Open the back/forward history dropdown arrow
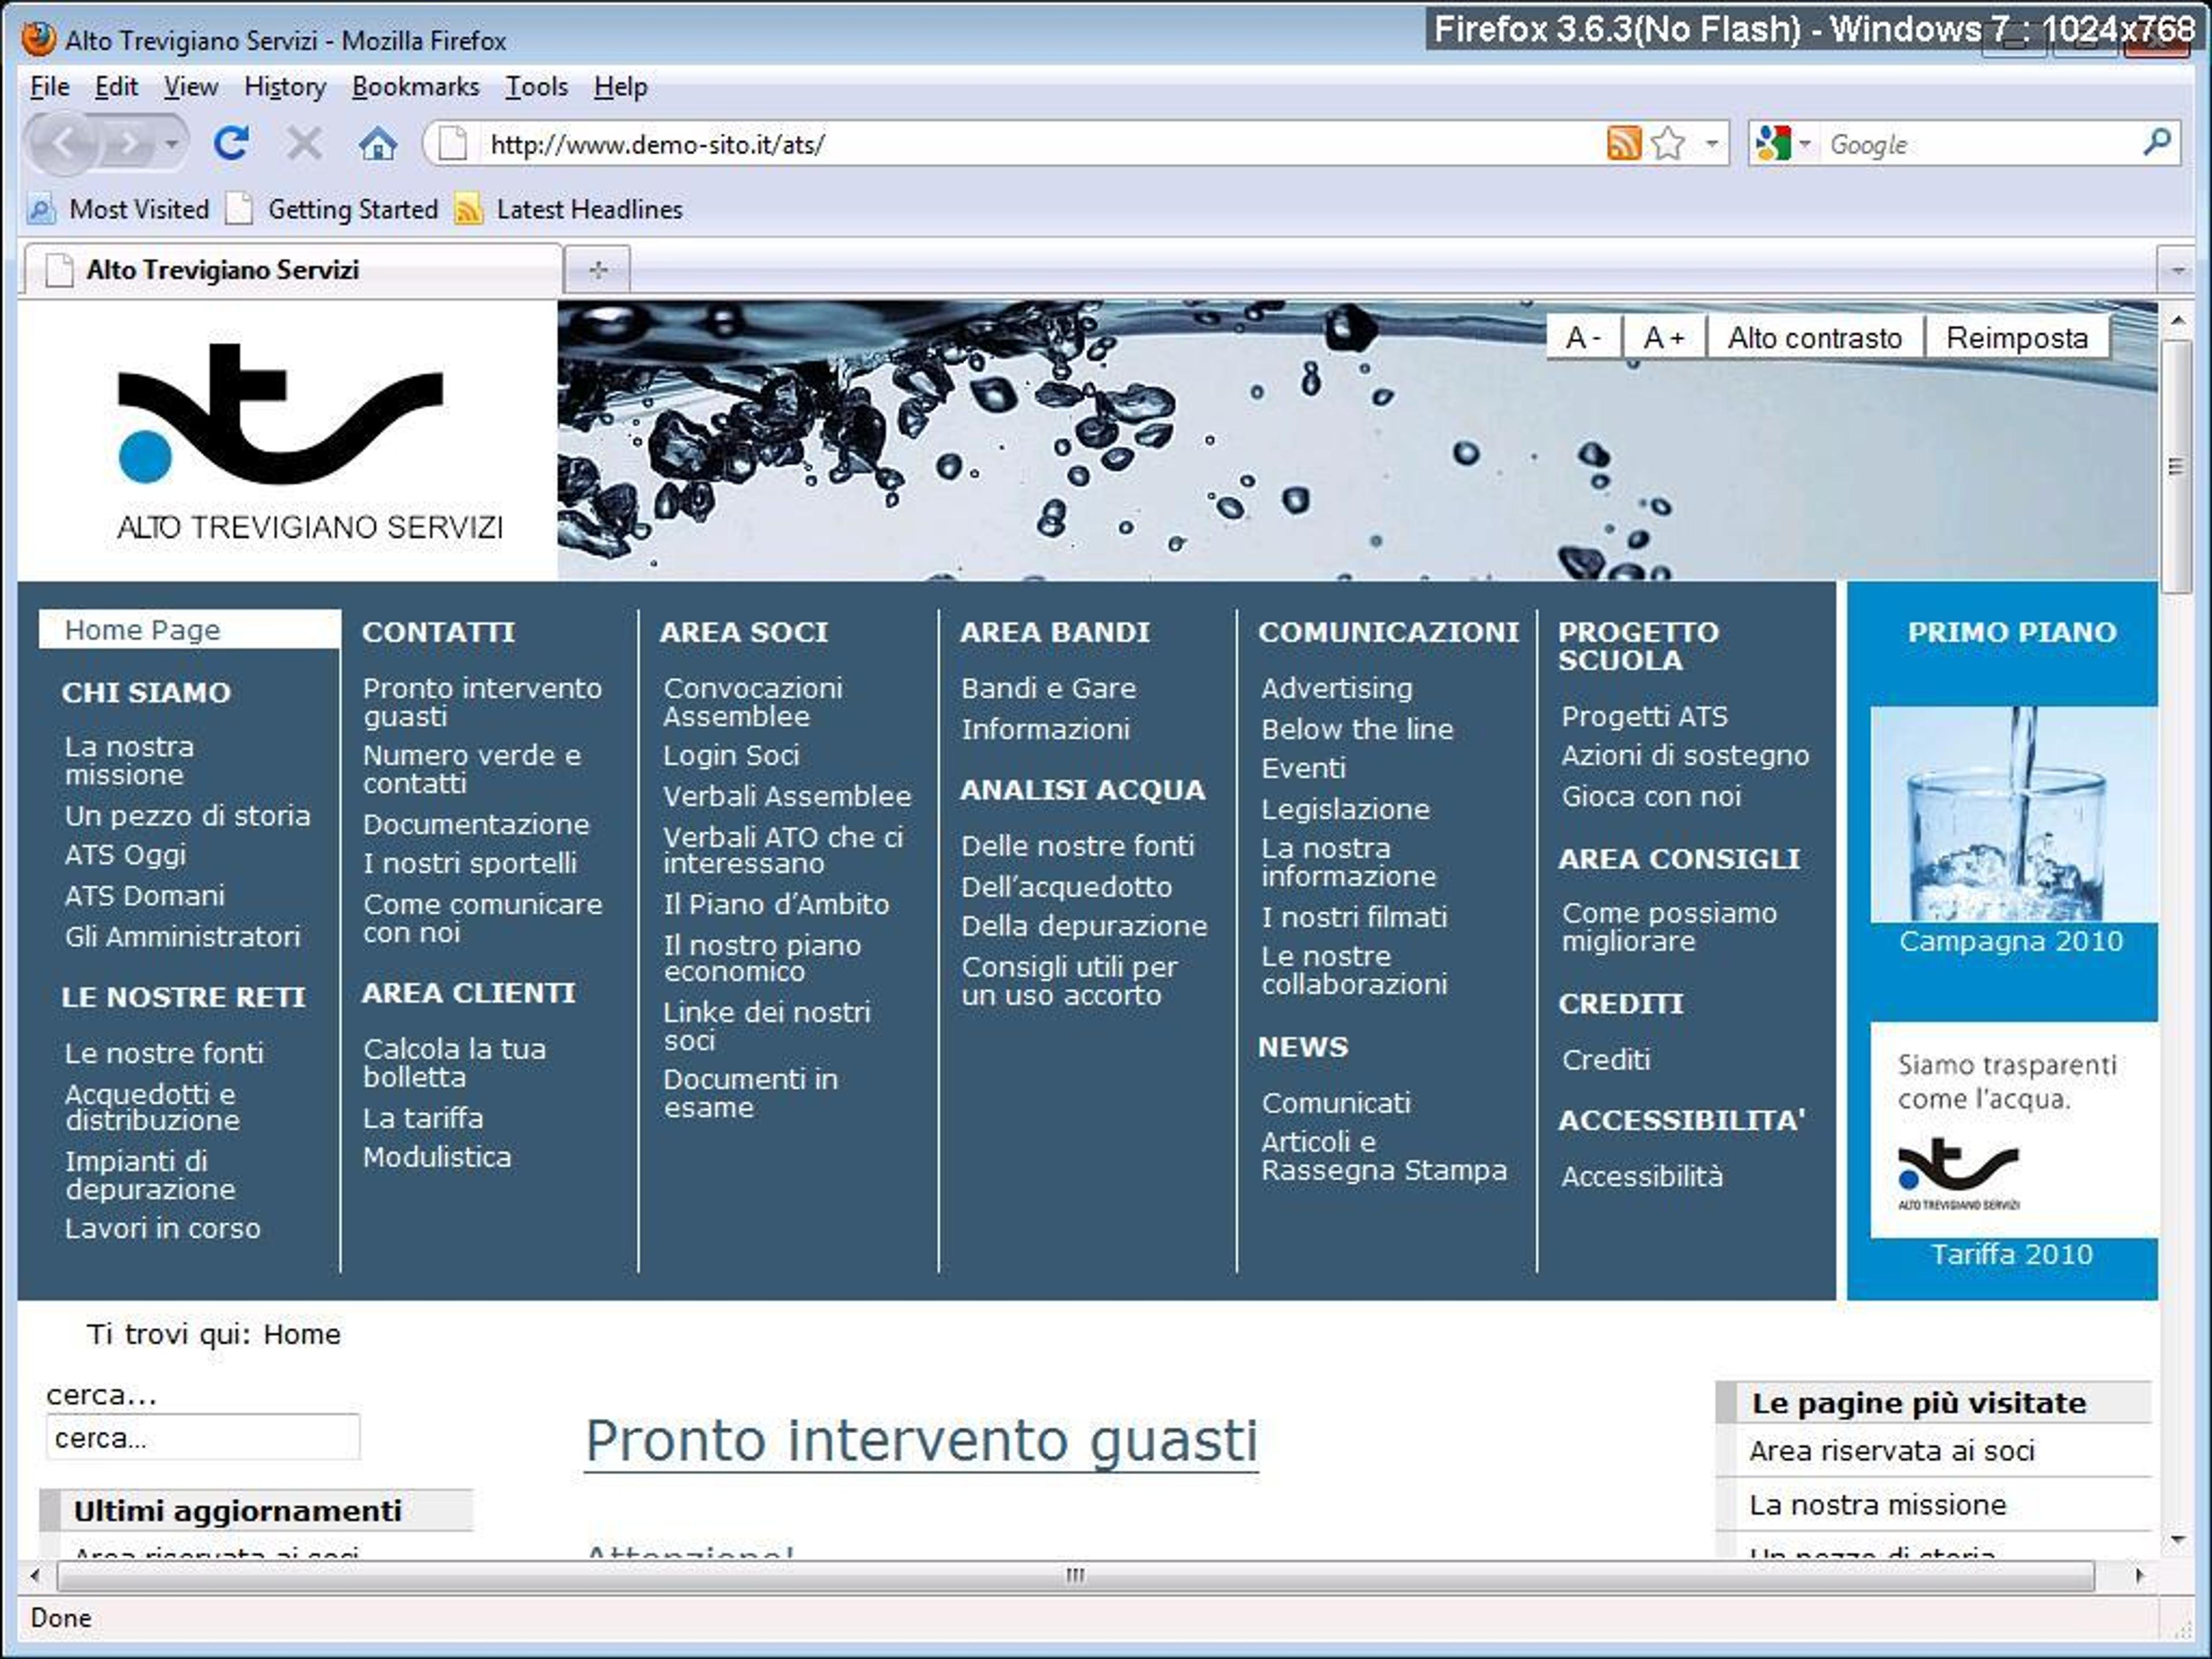2212x1659 pixels. (172, 144)
